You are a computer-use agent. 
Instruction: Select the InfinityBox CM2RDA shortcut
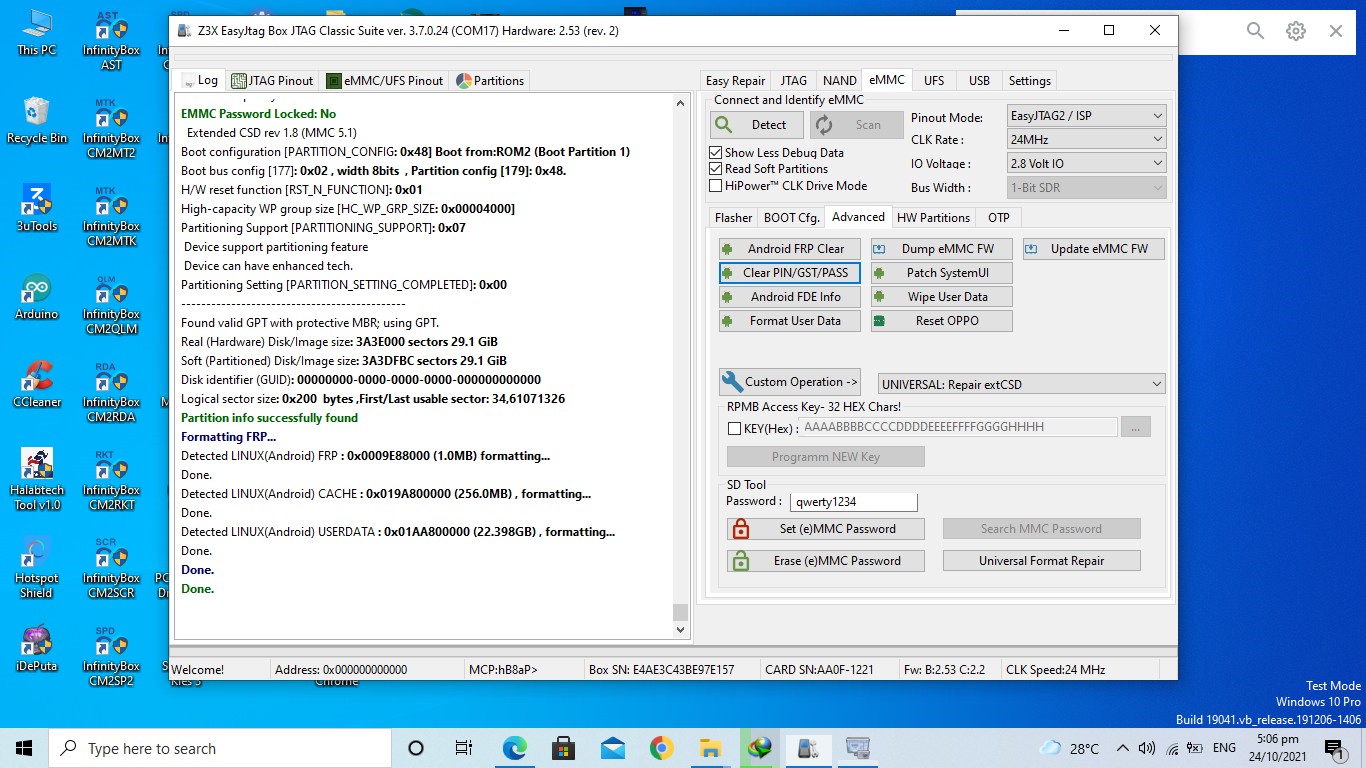pyautogui.click(x=111, y=392)
